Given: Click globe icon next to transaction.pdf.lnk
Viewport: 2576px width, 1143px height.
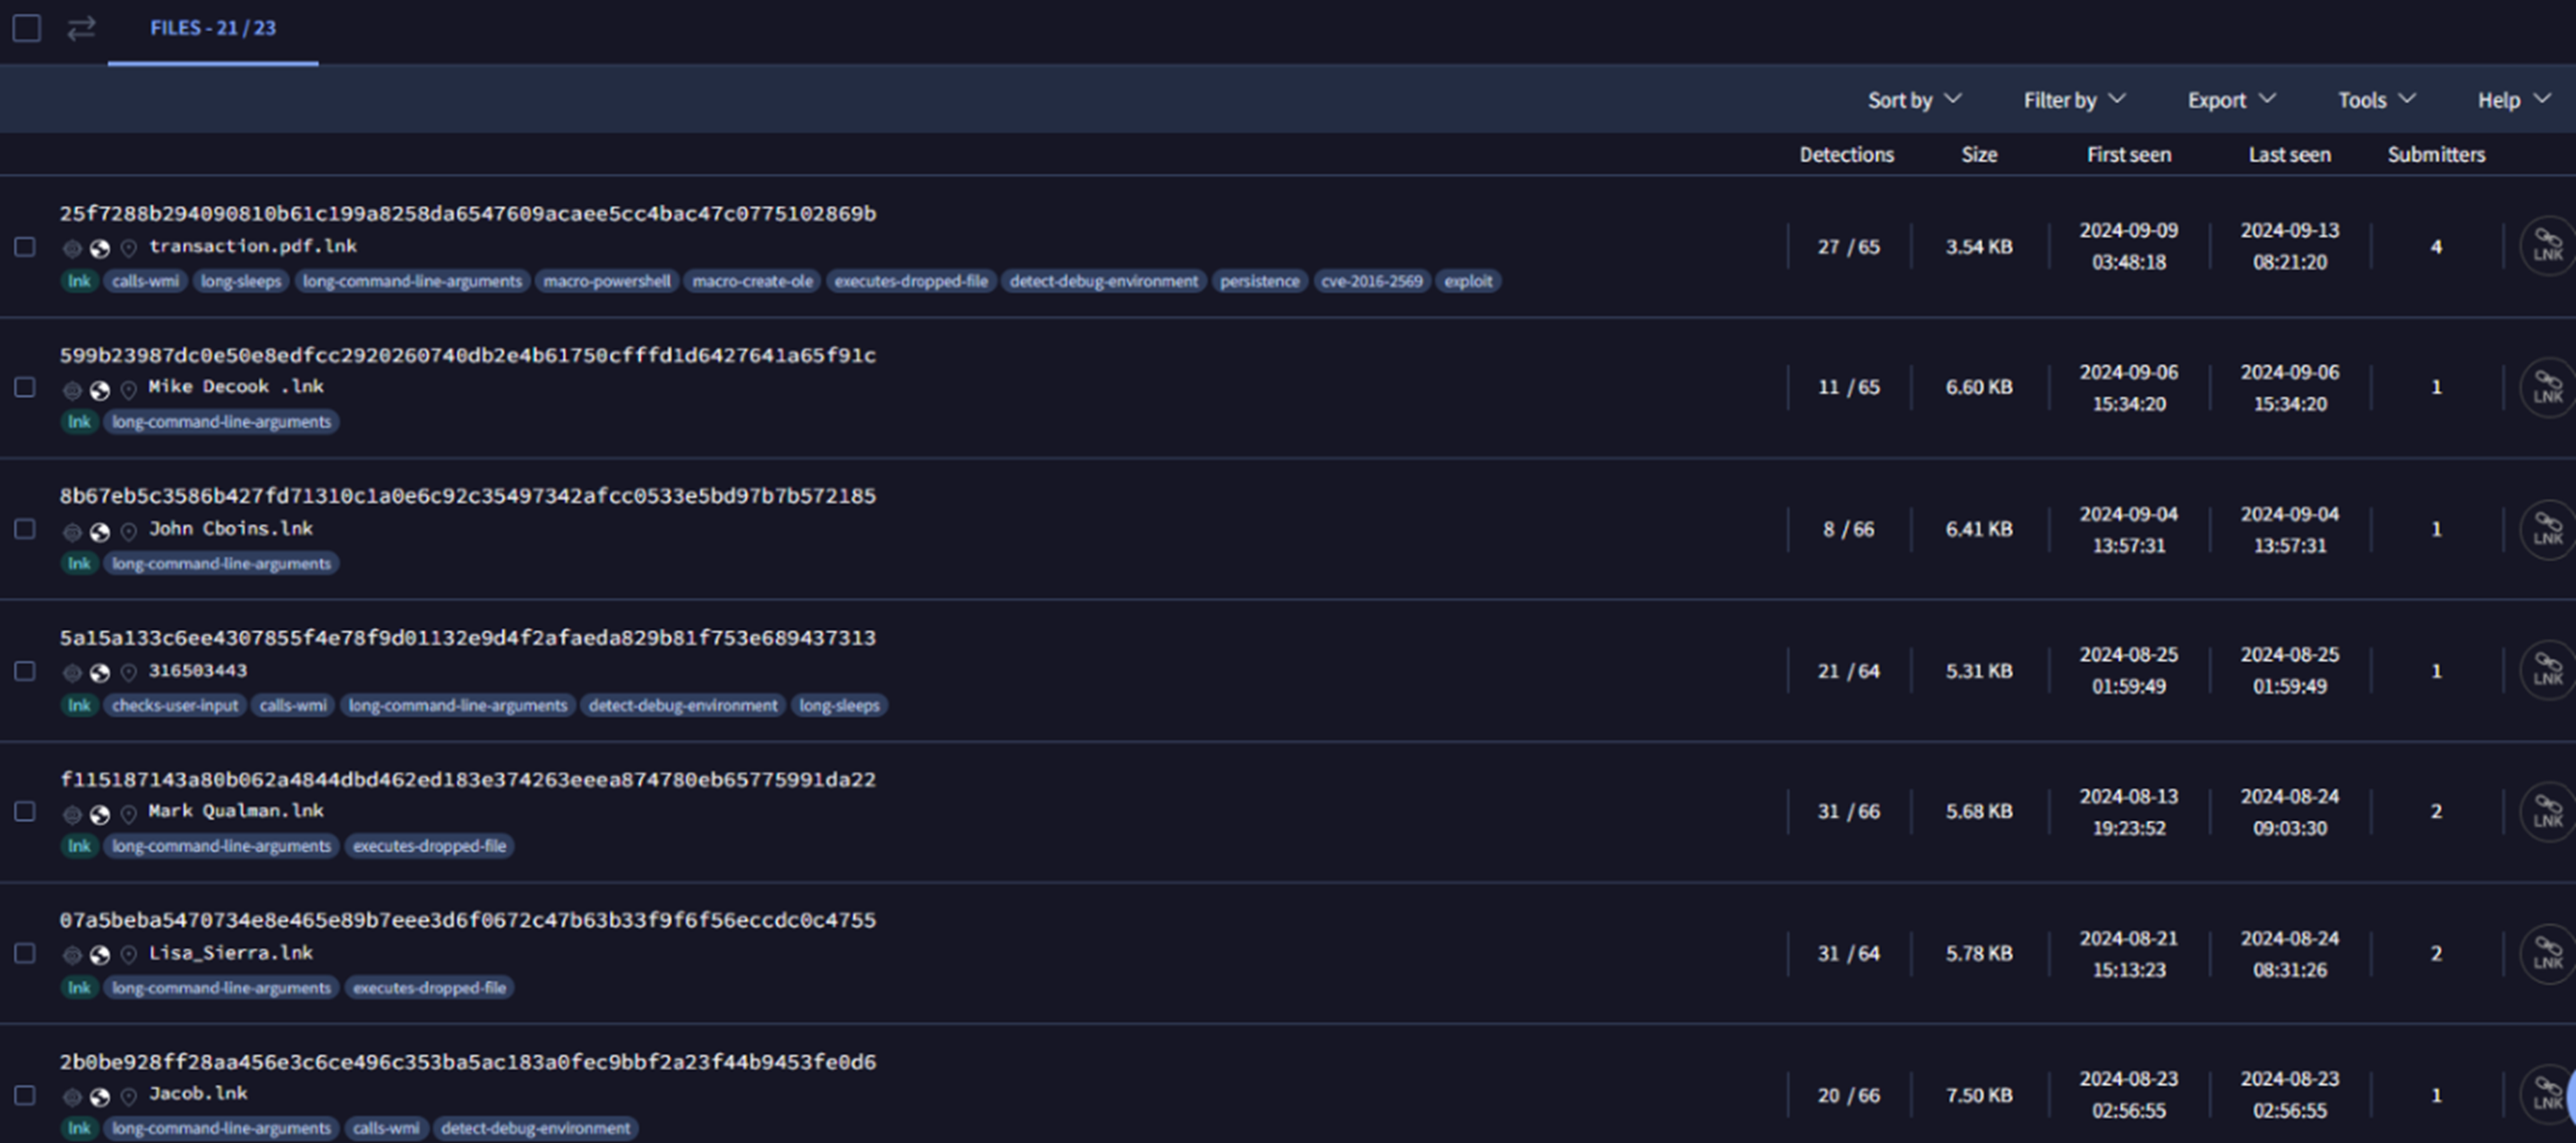Looking at the screenshot, I should tap(99, 248).
